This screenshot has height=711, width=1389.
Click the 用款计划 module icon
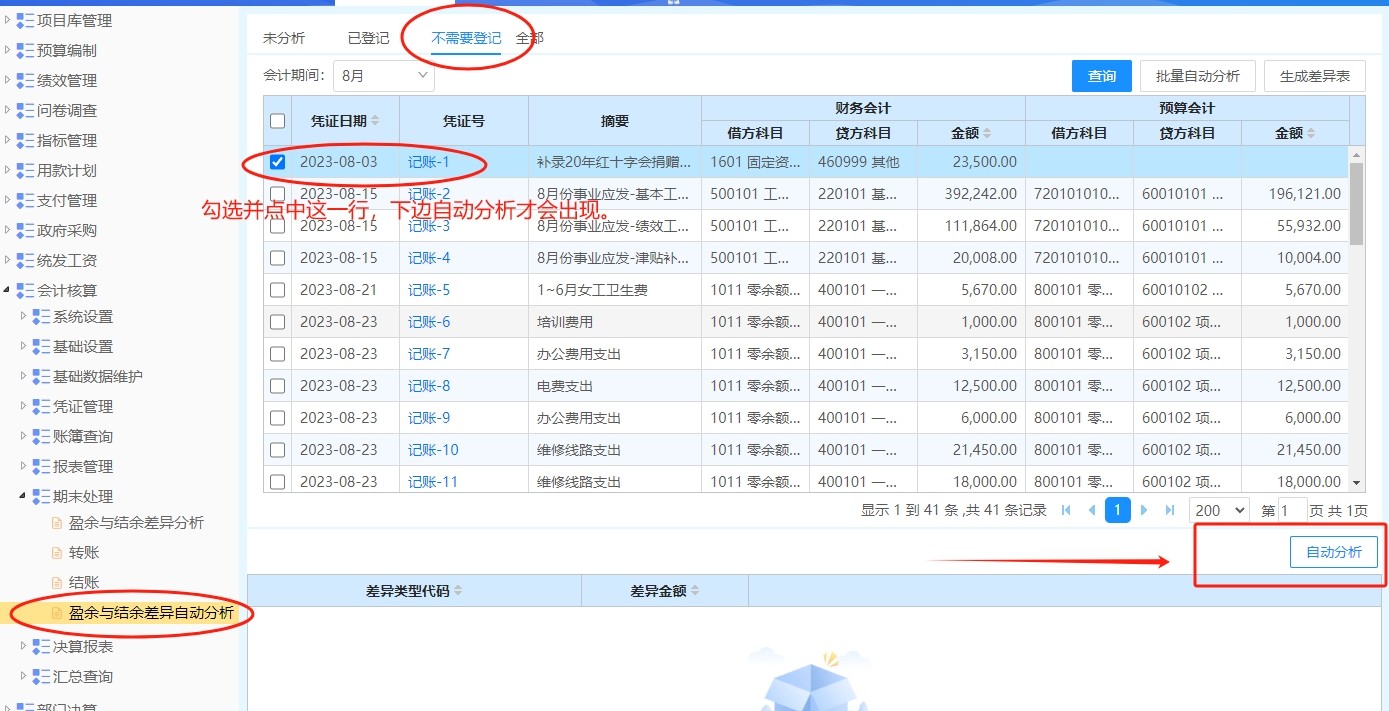point(25,170)
